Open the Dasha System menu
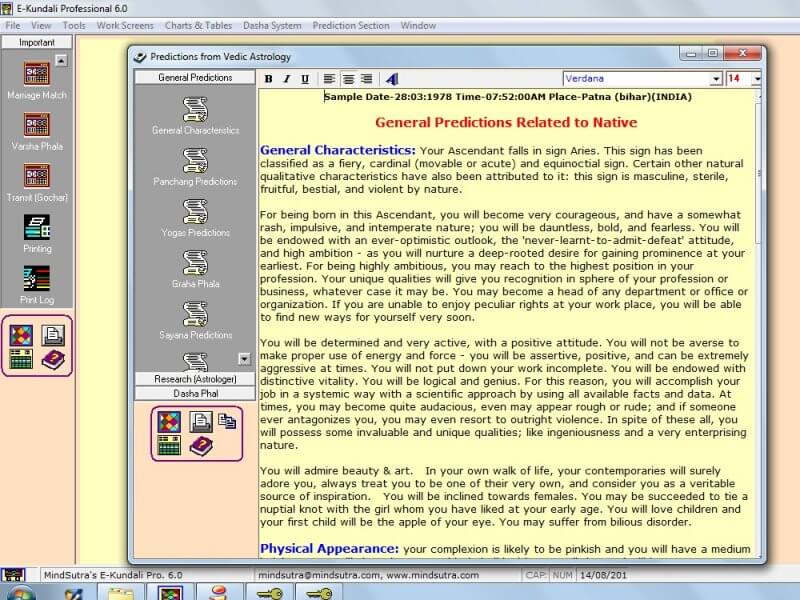The width and height of the screenshot is (800, 600). [272, 26]
